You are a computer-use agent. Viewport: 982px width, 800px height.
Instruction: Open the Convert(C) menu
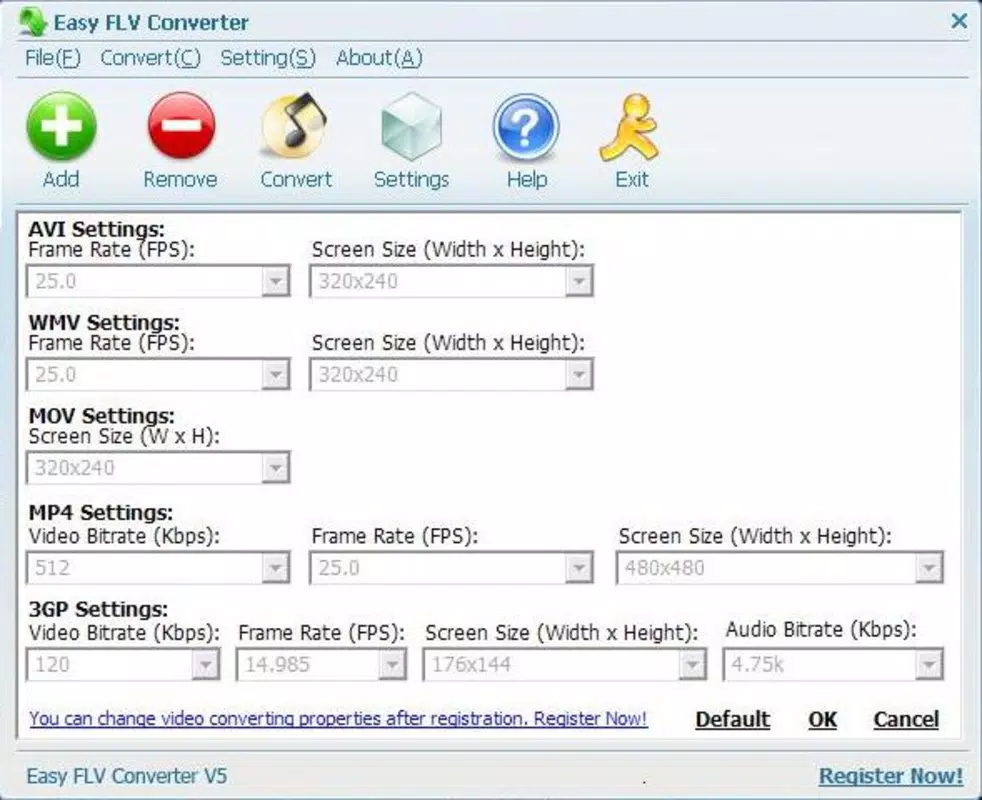(x=150, y=58)
